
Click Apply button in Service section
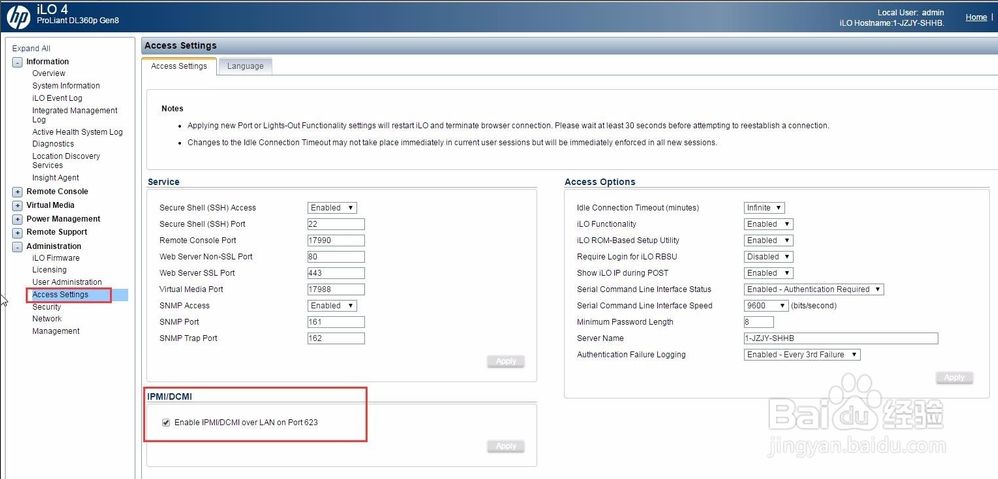coord(506,361)
